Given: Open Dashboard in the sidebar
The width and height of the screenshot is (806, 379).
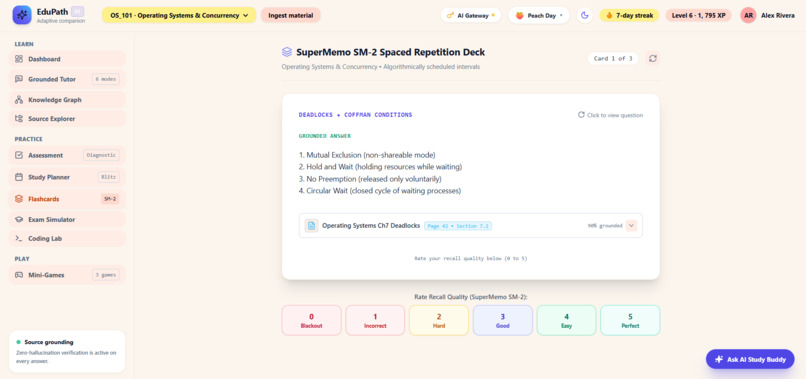Looking at the screenshot, I should click(67, 59).
